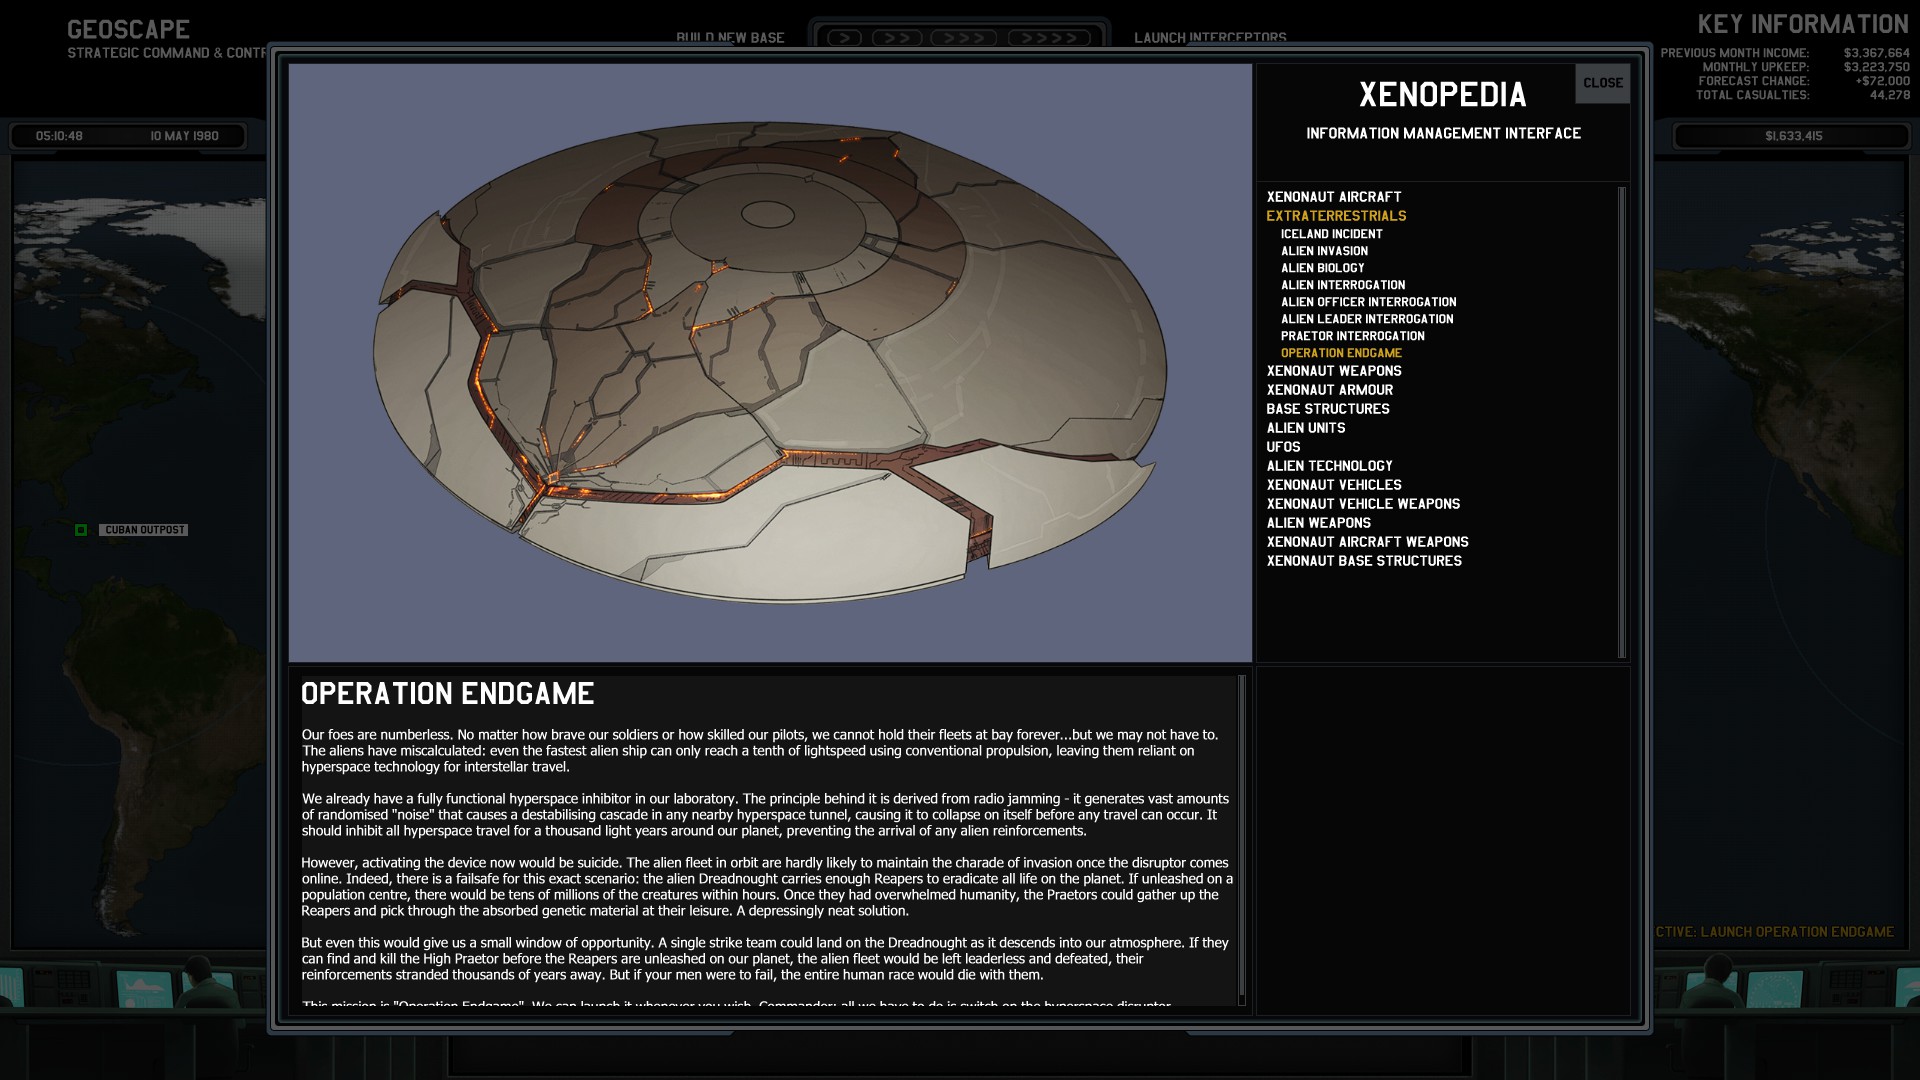Click the Cuban Outpost base marker icon
1920x1080 pixels.
pyautogui.click(x=81, y=530)
